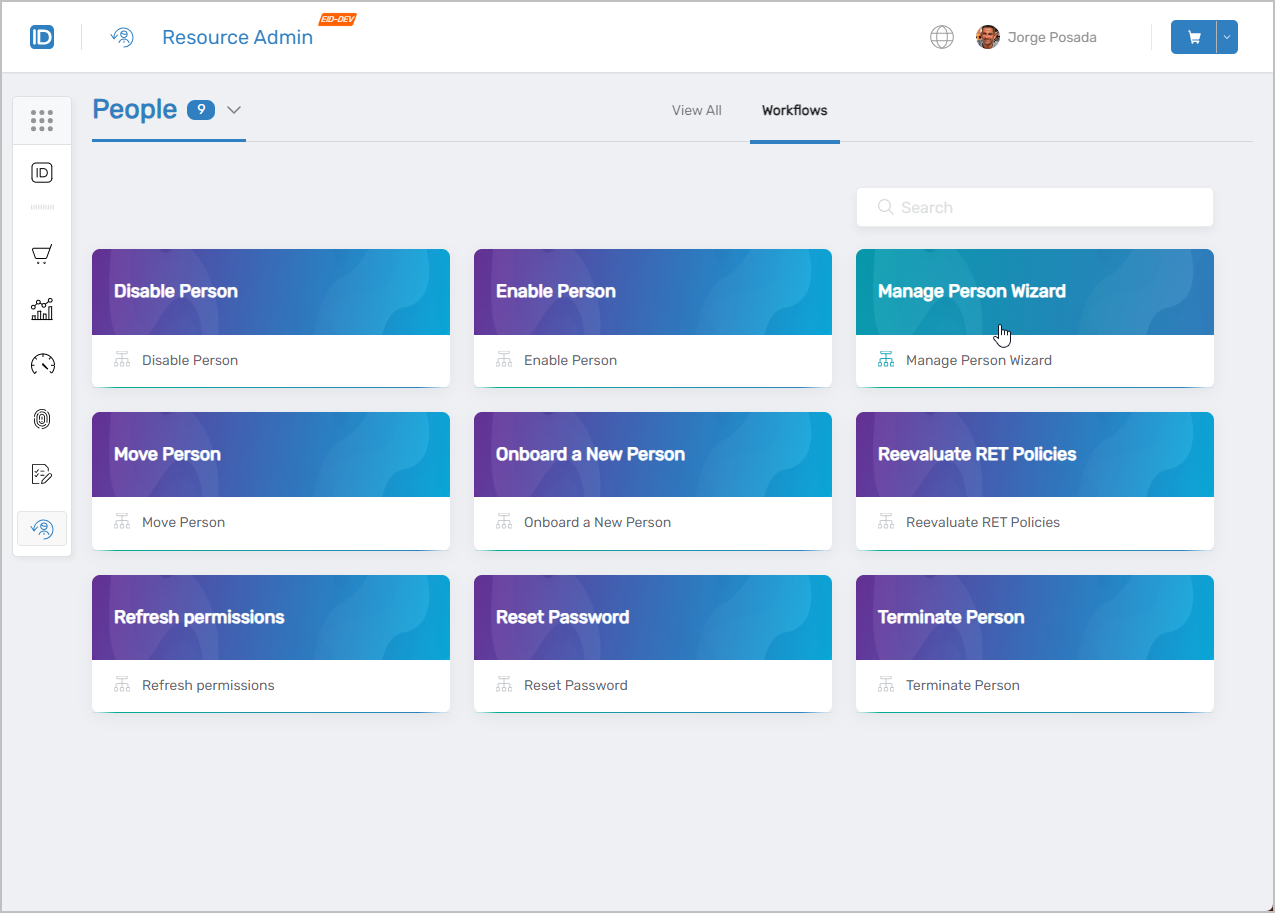
Task: Switch to the View All tab
Action: pyautogui.click(x=696, y=110)
